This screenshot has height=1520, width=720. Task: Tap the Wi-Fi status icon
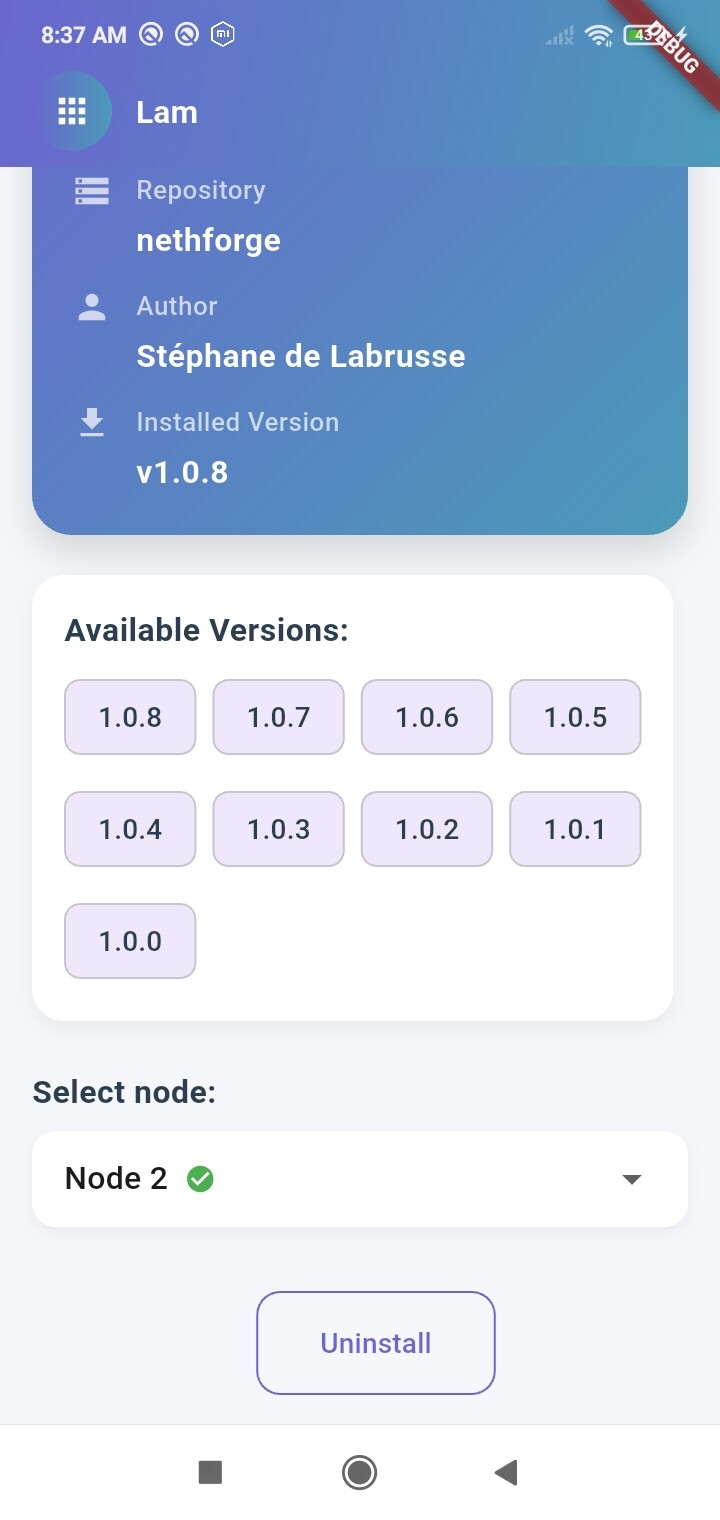click(599, 36)
